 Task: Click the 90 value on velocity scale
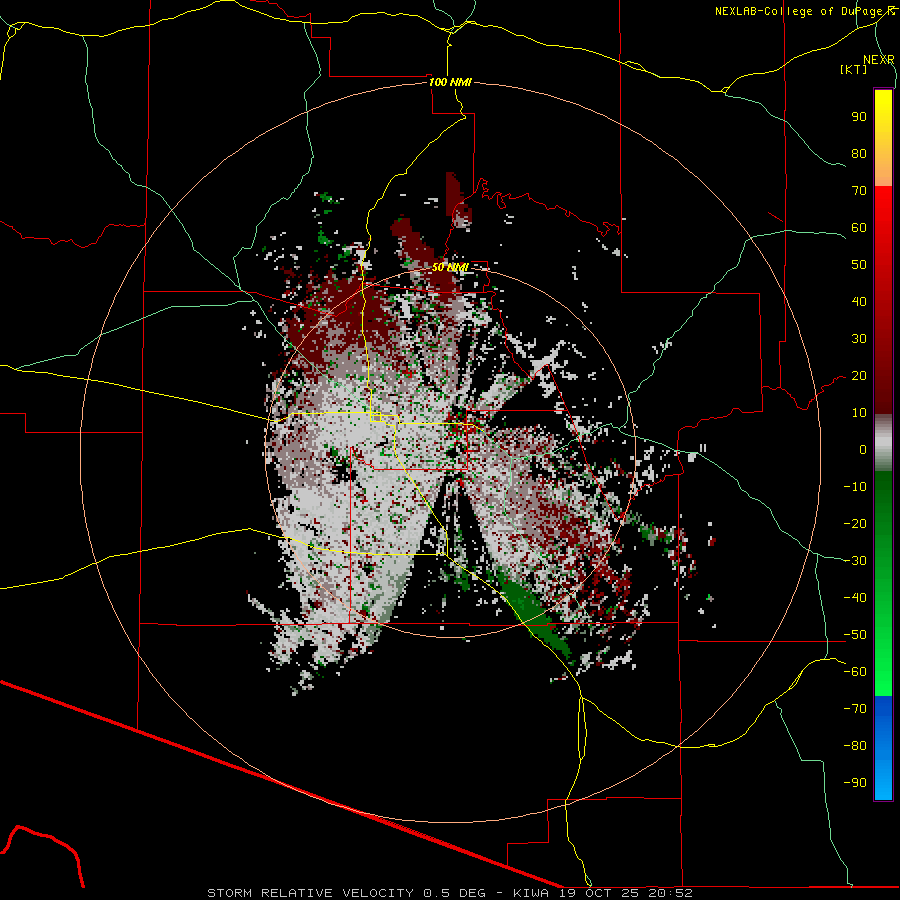(x=859, y=117)
